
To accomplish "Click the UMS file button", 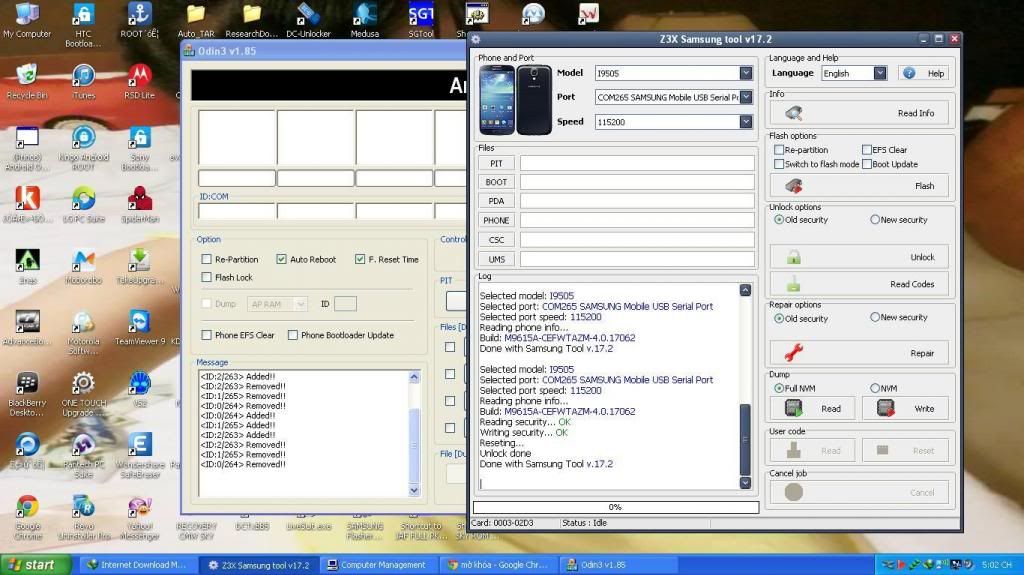I will 496,259.
